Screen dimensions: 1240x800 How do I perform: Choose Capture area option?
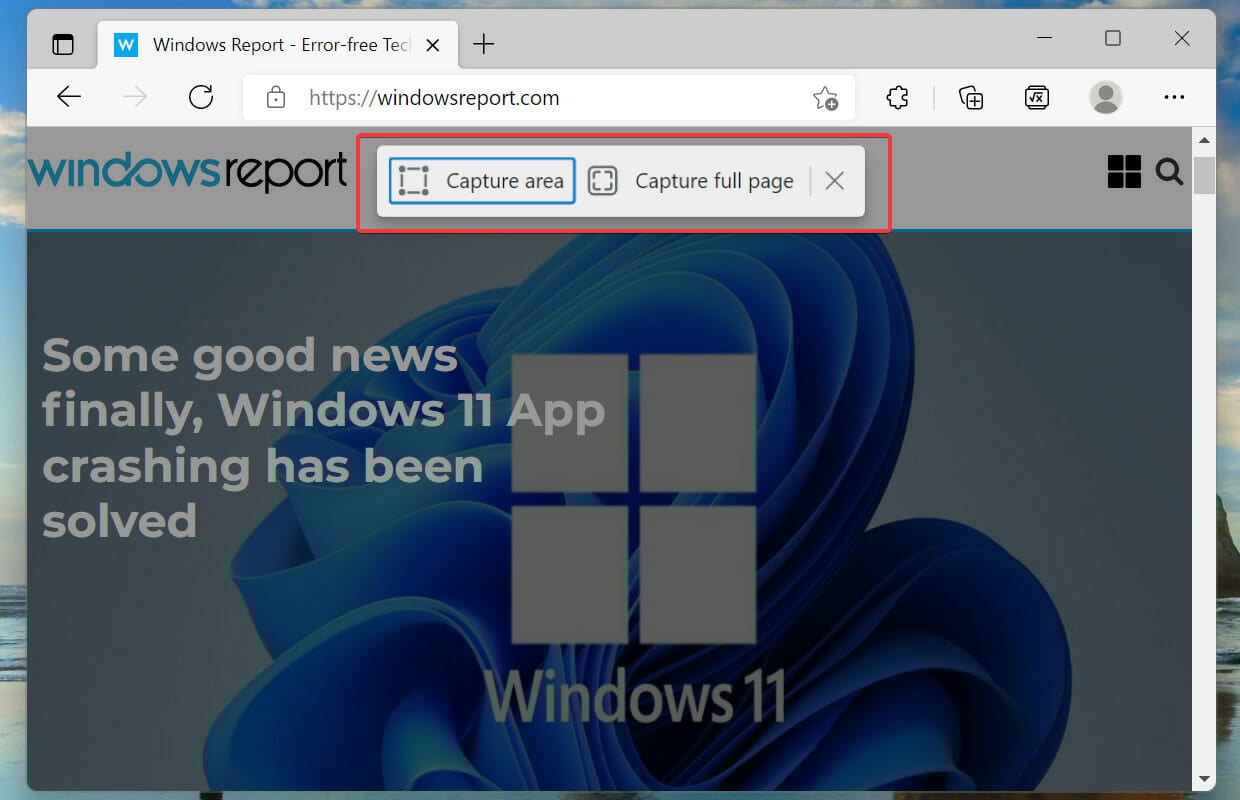pyautogui.click(x=482, y=181)
